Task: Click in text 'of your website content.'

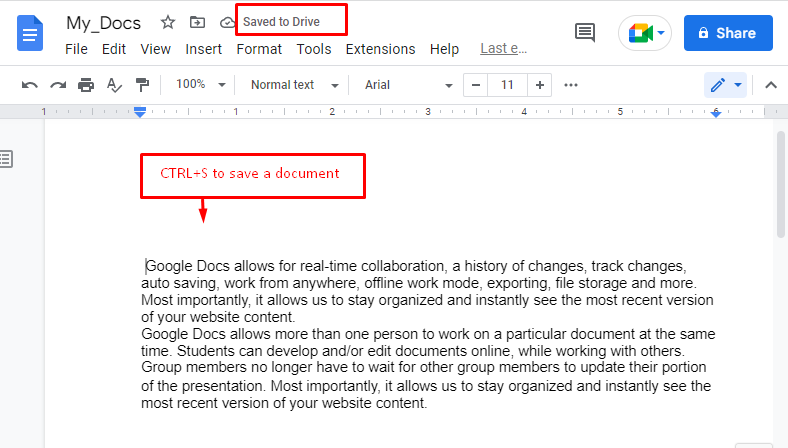Action: coord(218,317)
